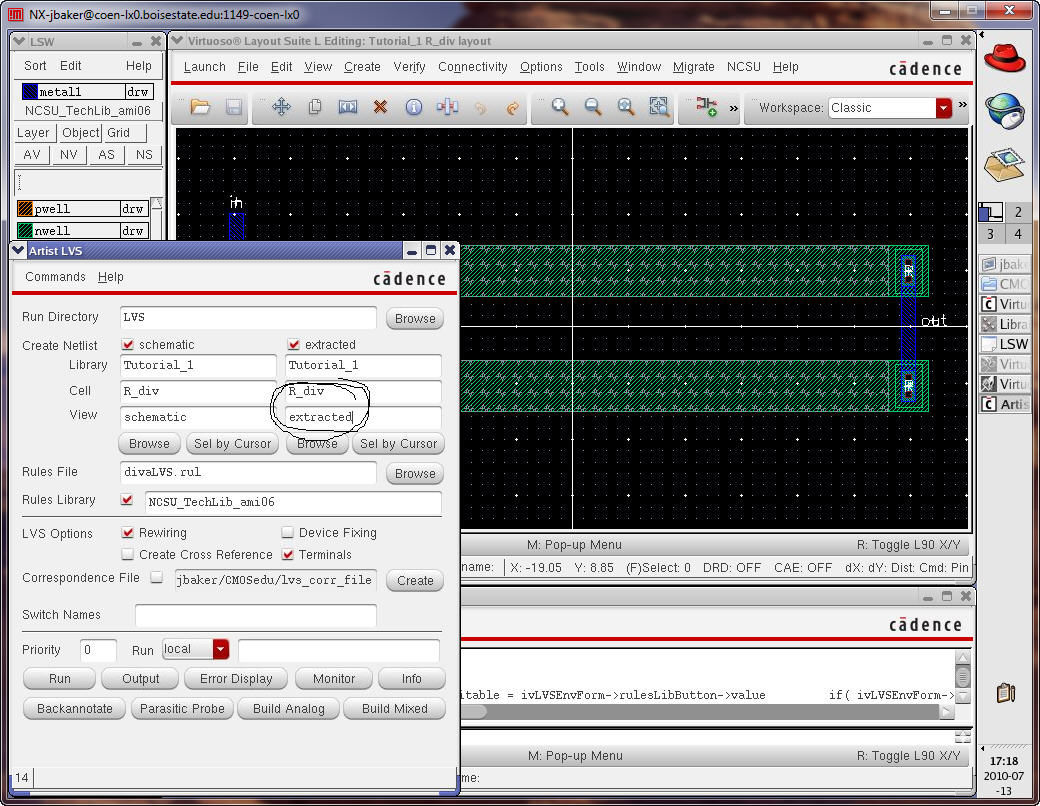Expand the toolbar overflow after Workspace
The image size is (1040, 806).
pyautogui.click(x=963, y=106)
